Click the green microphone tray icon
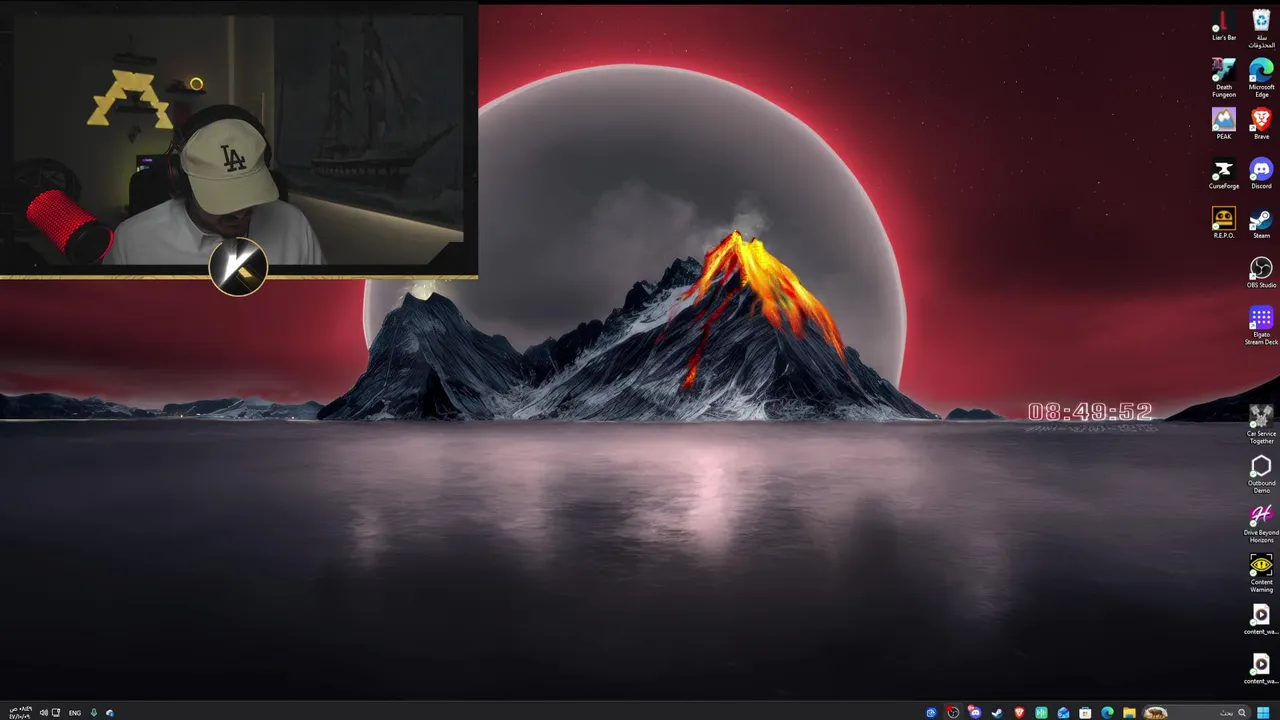Screen dimensions: 1280x720 pyautogui.click(x=94, y=713)
